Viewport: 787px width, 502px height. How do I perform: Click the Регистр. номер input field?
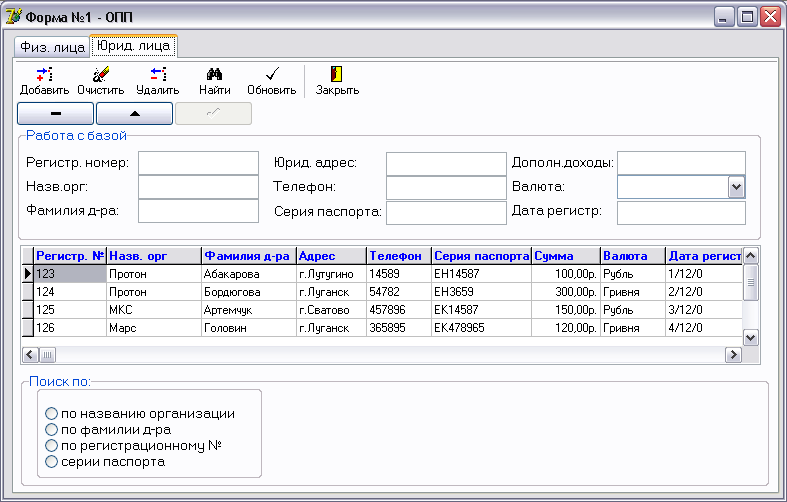pos(198,163)
